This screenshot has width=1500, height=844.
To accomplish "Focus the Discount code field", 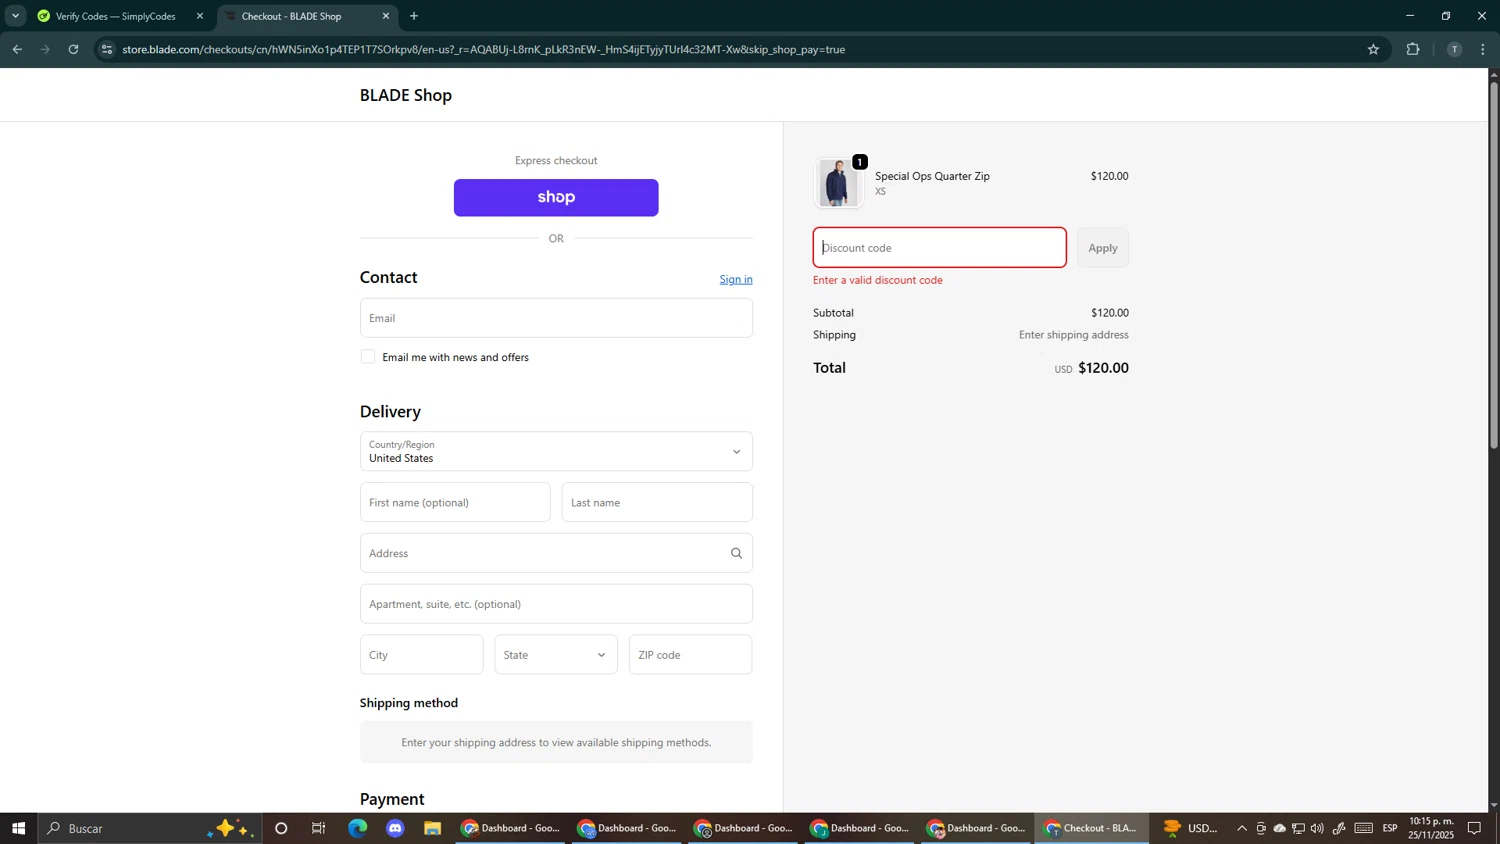I will tap(940, 248).
